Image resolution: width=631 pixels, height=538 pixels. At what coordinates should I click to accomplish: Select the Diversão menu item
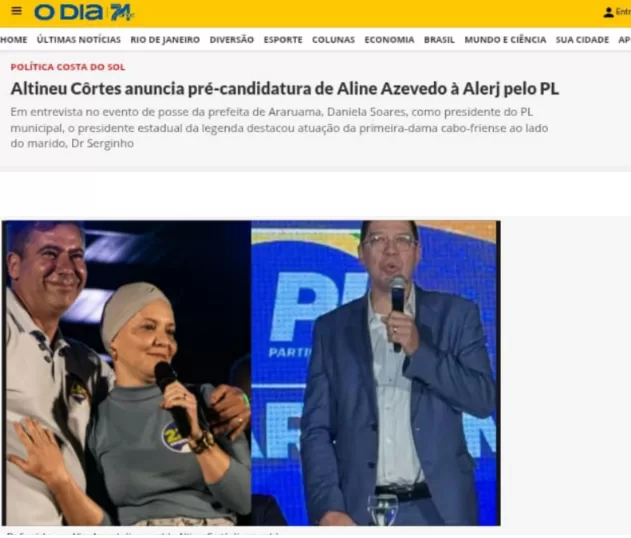point(232,40)
